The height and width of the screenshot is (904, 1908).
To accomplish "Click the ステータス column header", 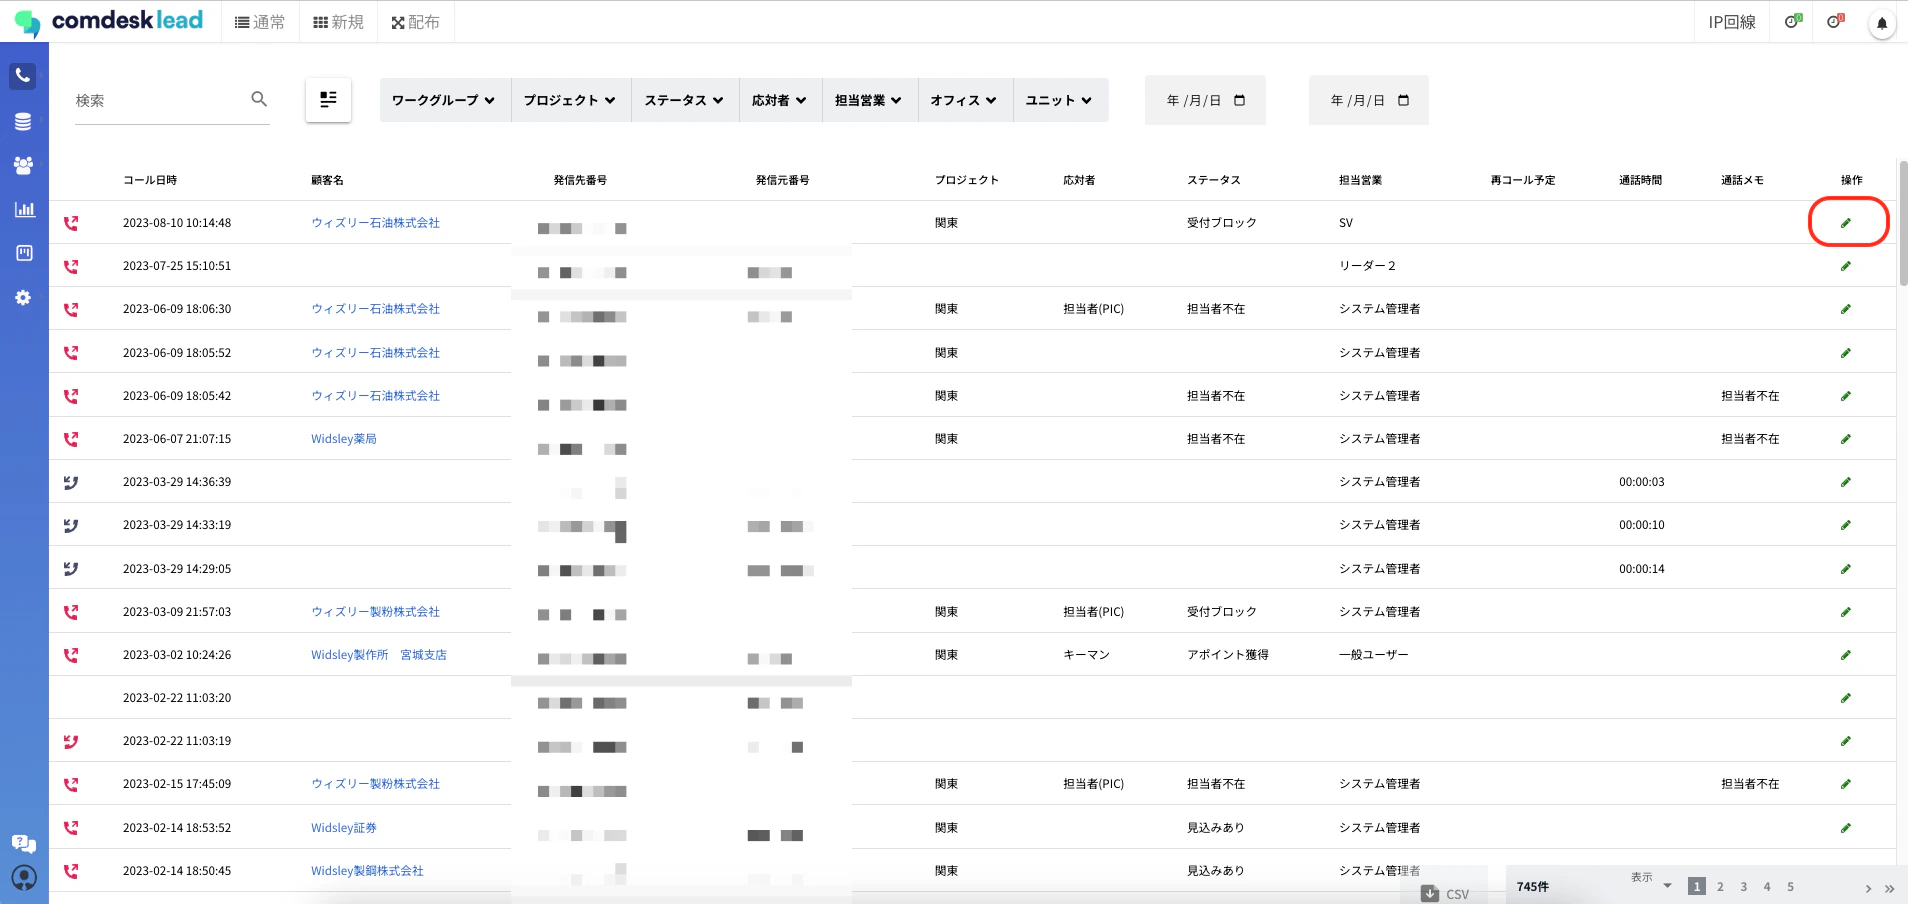I will click(x=1214, y=180).
